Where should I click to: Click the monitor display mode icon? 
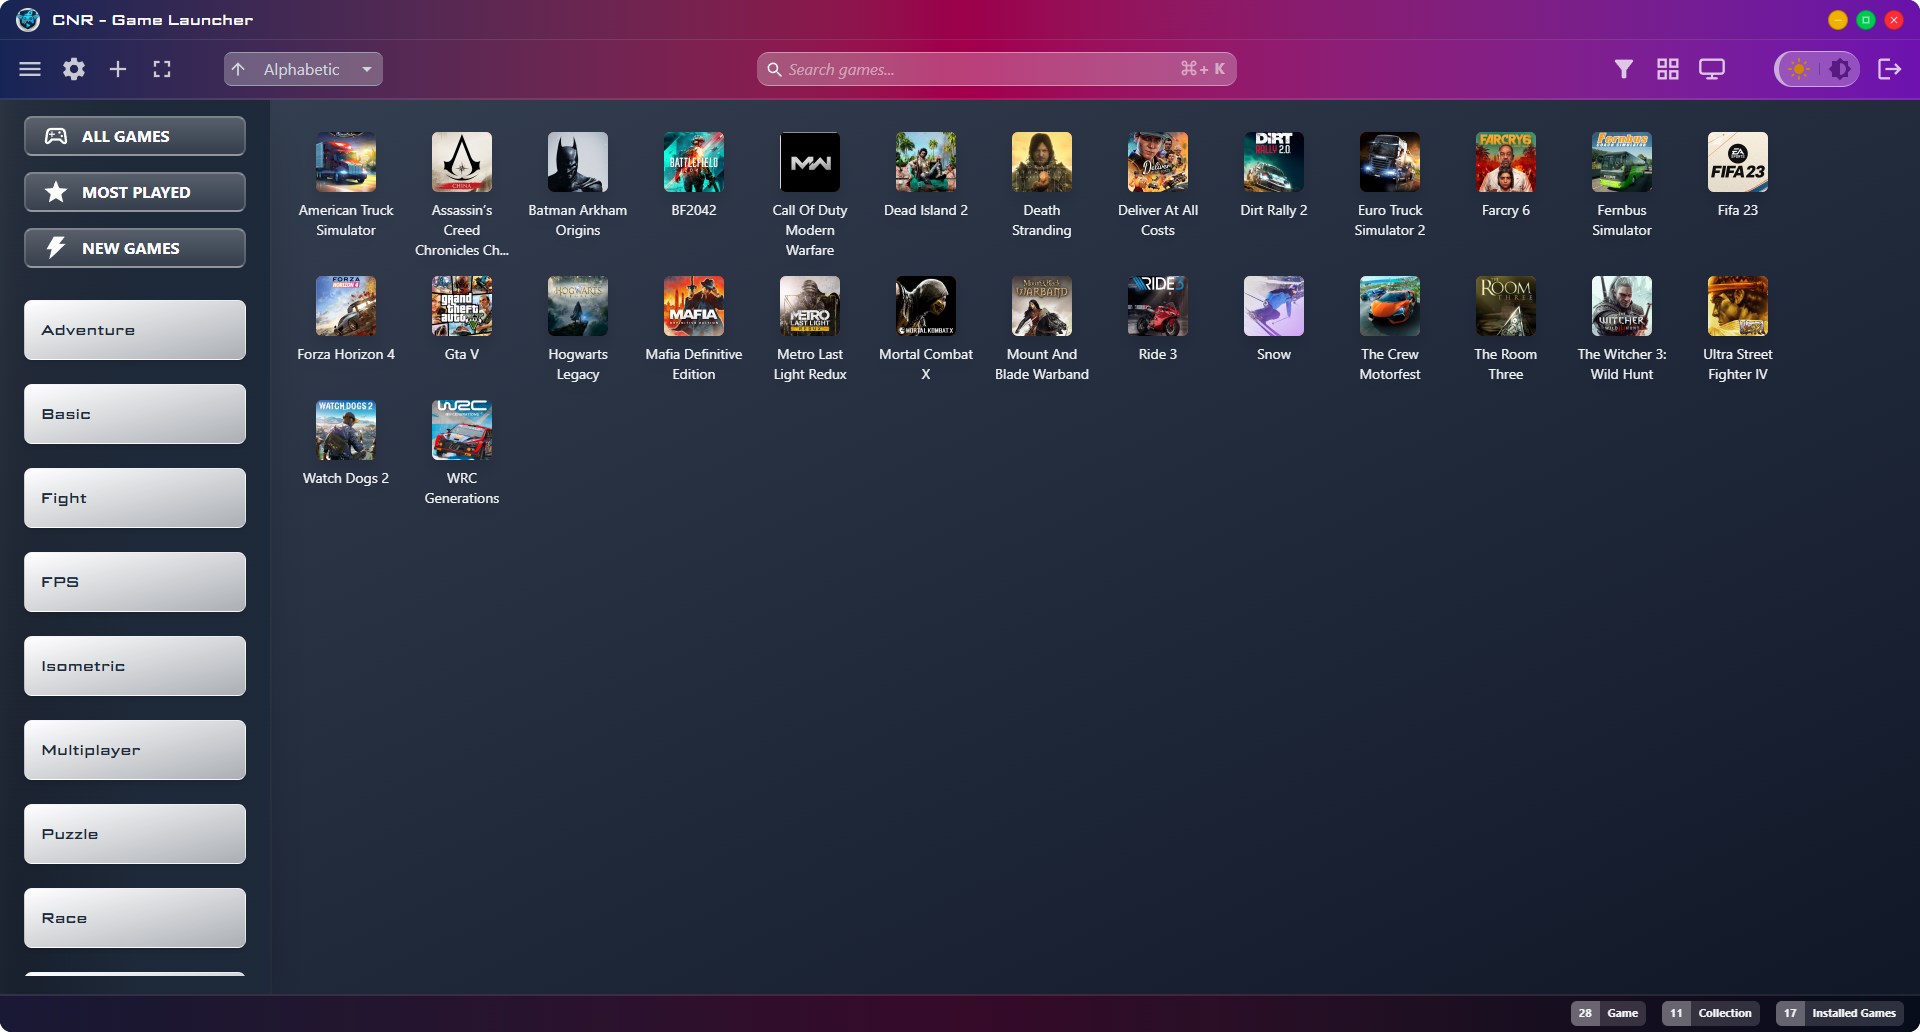click(x=1712, y=69)
